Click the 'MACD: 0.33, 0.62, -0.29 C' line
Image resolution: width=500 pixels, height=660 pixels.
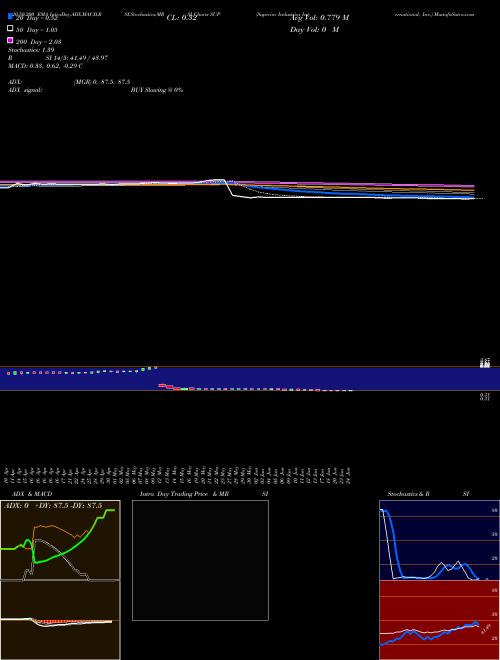45,66
